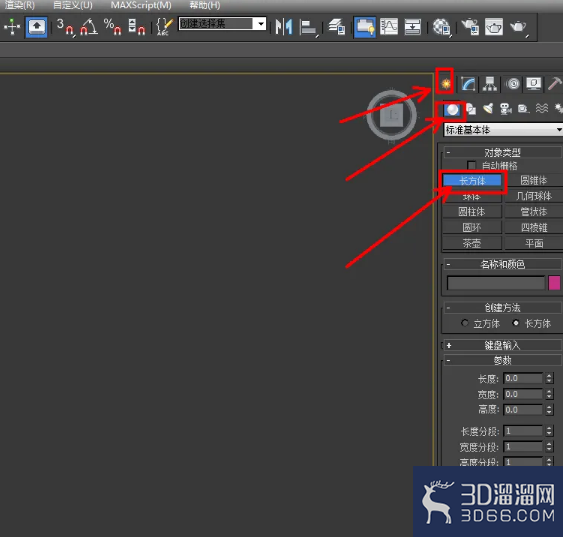Toggle the Graphite Modeling Tools ribbon icon
This screenshot has width=563, height=537.
click(365, 27)
